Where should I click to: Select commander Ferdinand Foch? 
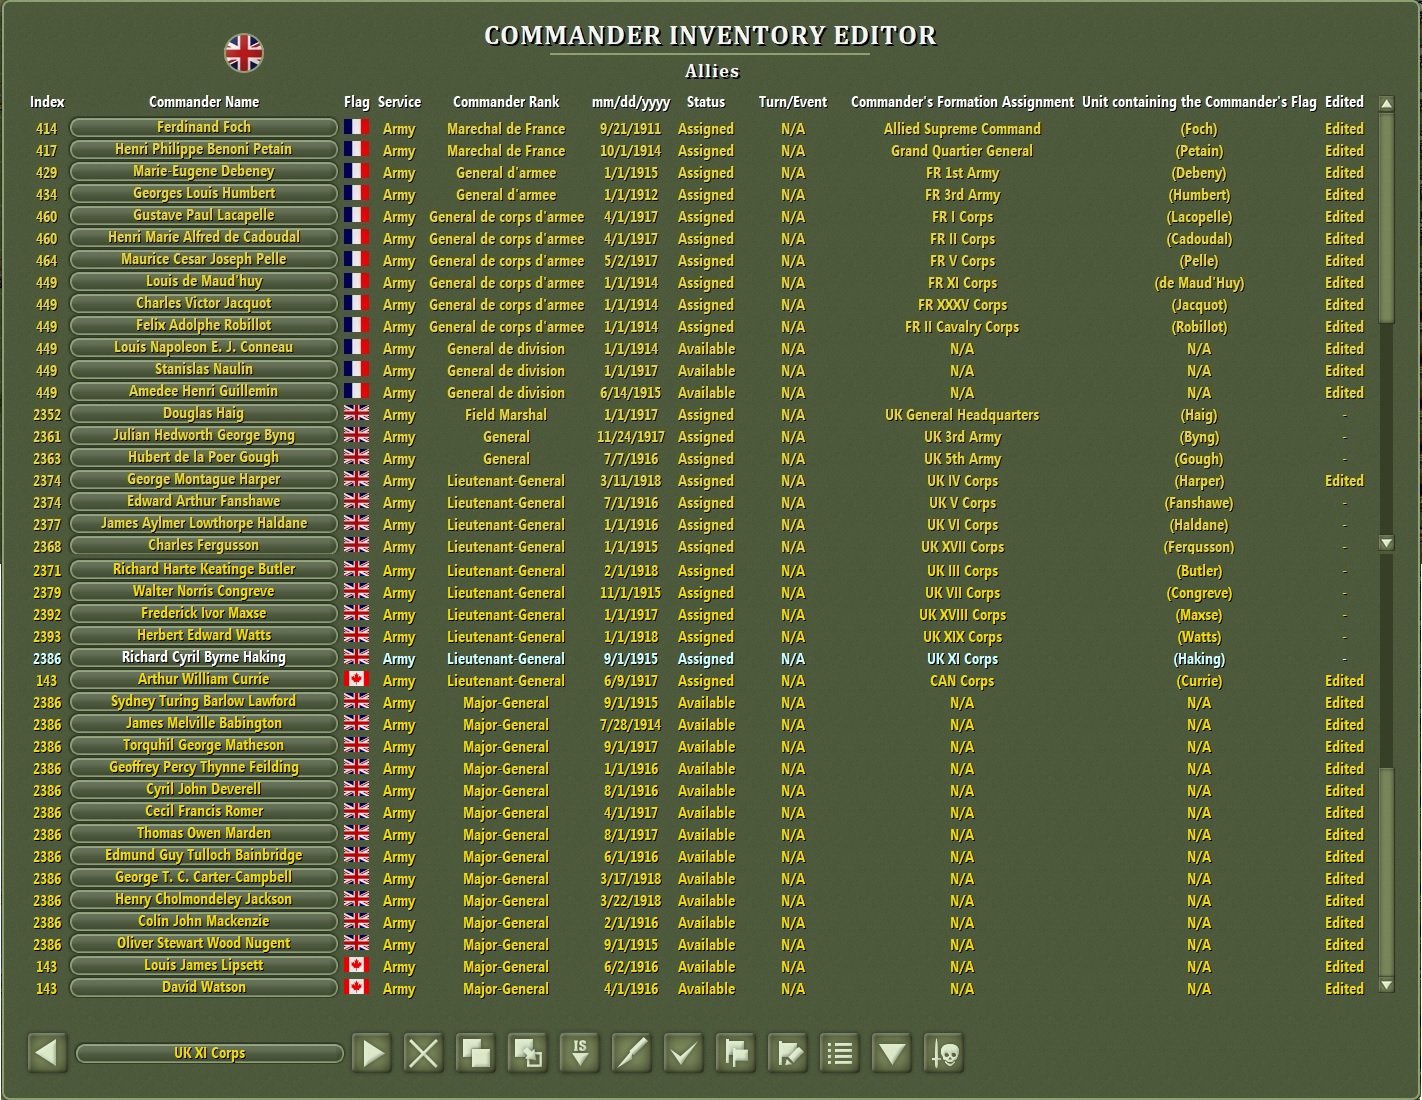pos(204,127)
